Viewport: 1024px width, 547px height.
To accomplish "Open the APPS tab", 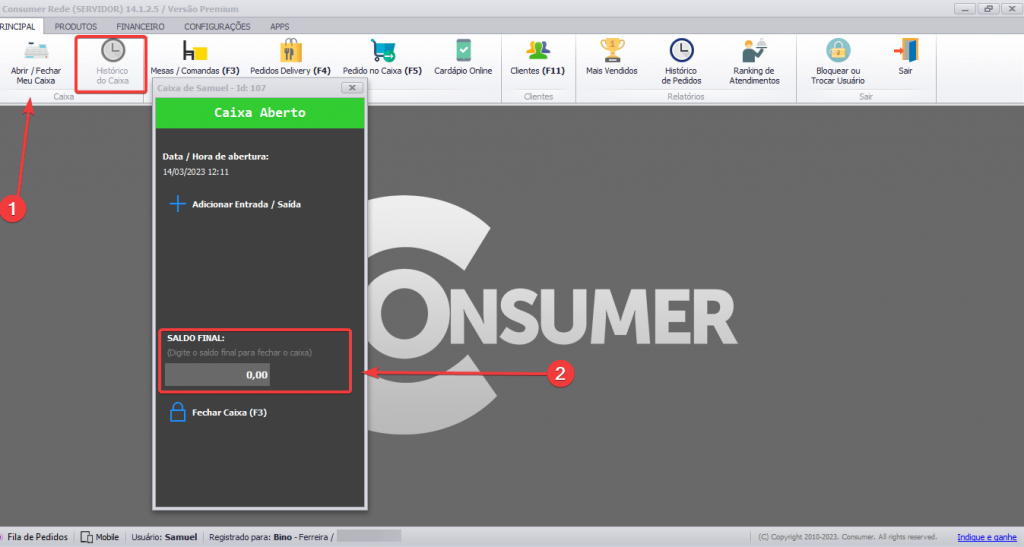I will coord(279,26).
